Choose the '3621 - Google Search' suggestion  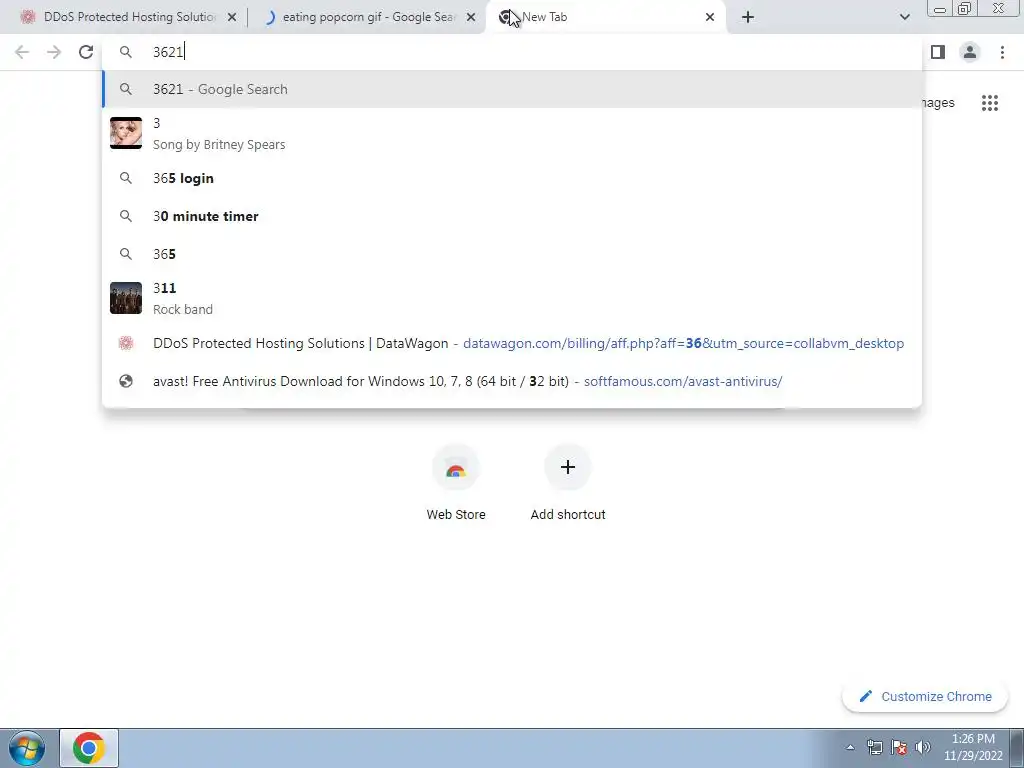(513, 89)
